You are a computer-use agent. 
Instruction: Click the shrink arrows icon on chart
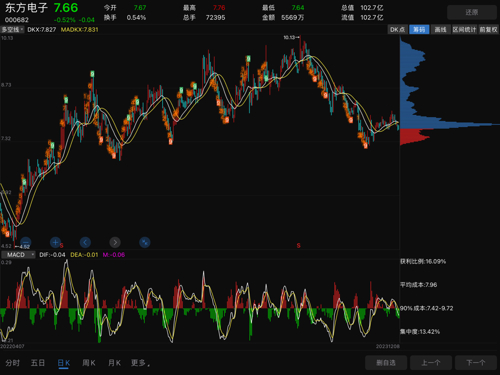tap(145, 242)
